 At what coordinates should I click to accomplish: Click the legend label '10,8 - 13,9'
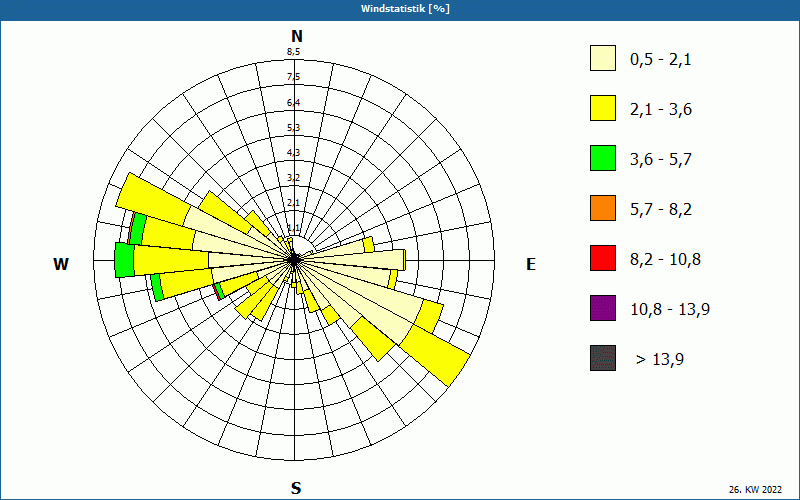point(670,310)
